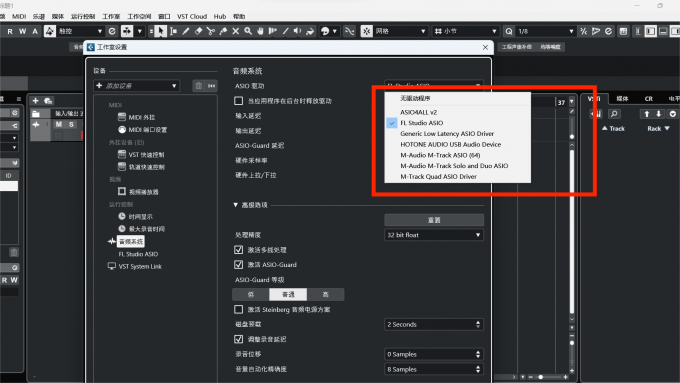Select the Object Selection arrow tool
Screen dimensions: 680x383
tap(161, 31)
